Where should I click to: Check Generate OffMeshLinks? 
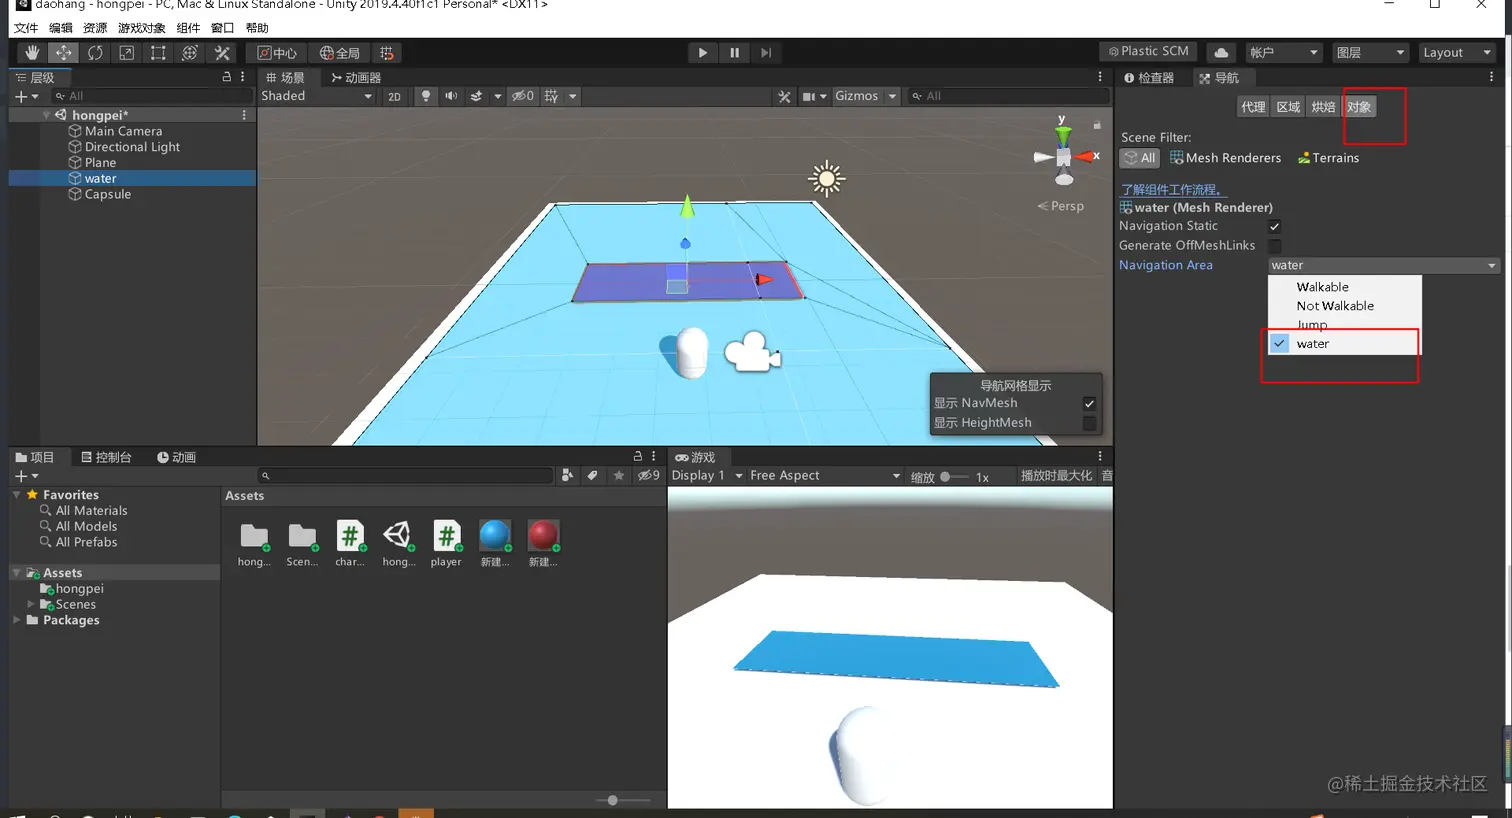tap(1275, 246)
